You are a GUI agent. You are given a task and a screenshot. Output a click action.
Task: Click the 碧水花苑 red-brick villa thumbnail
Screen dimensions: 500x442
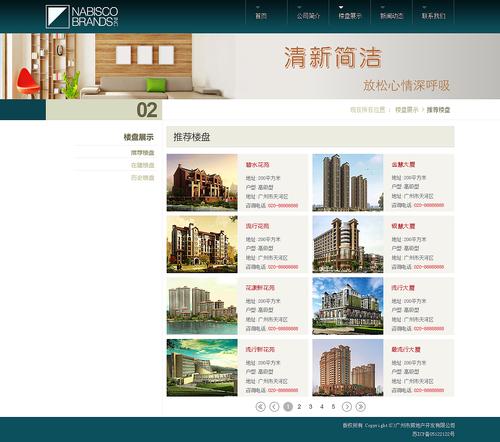coord(202,183)
